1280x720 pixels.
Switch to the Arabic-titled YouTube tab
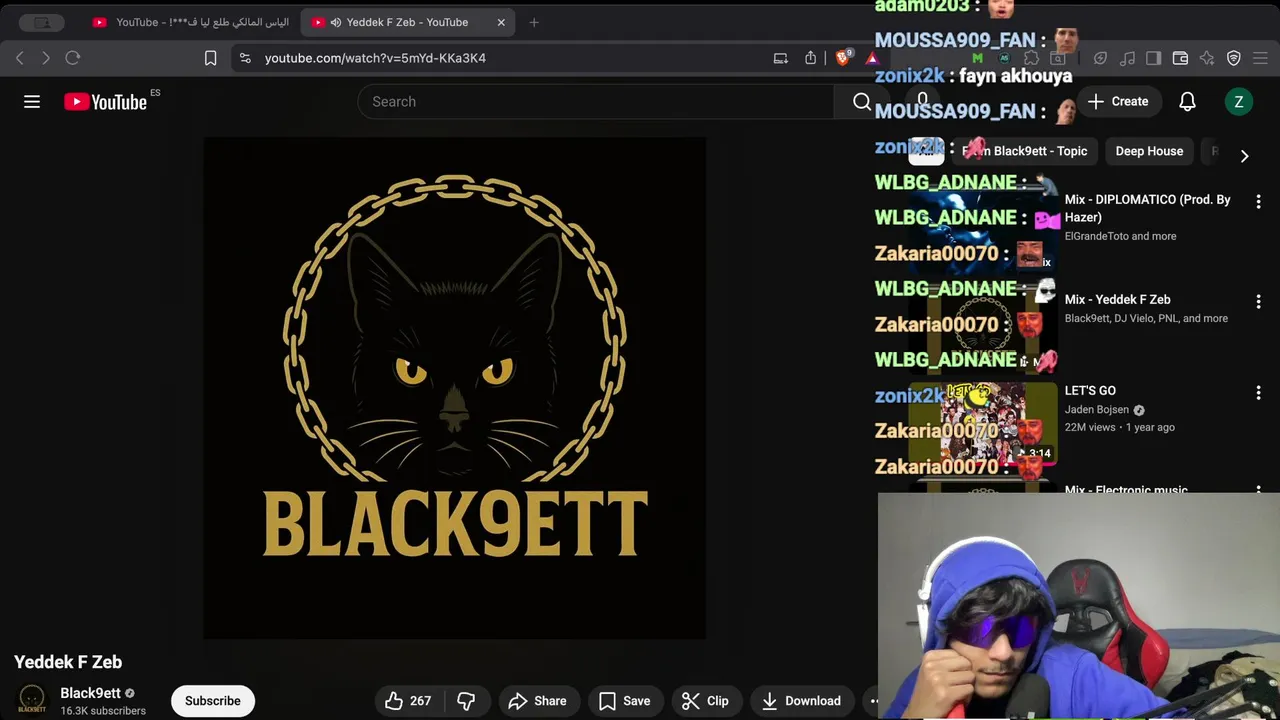(x=190, y=22)
